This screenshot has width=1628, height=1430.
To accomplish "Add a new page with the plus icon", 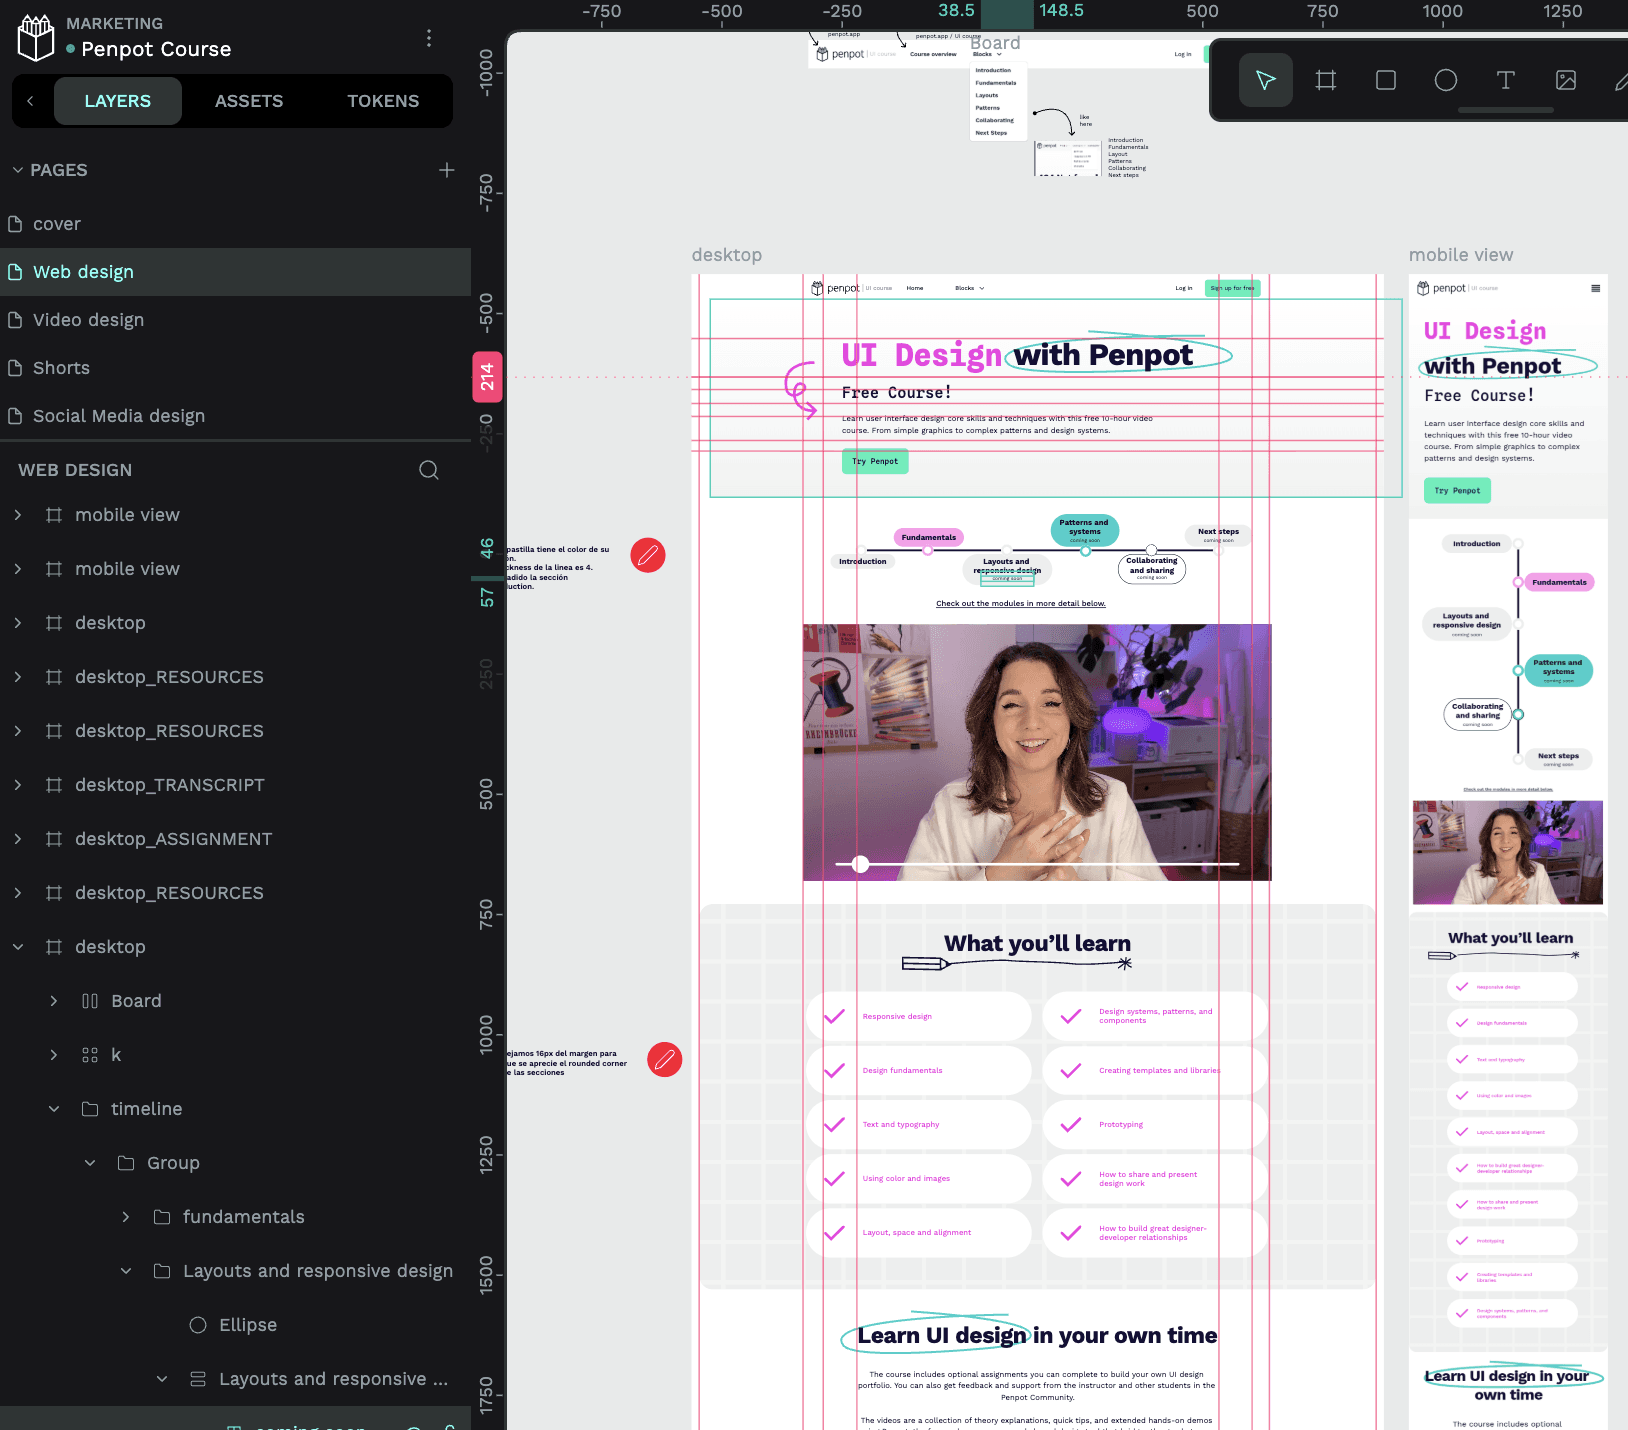I will [447, 170].
